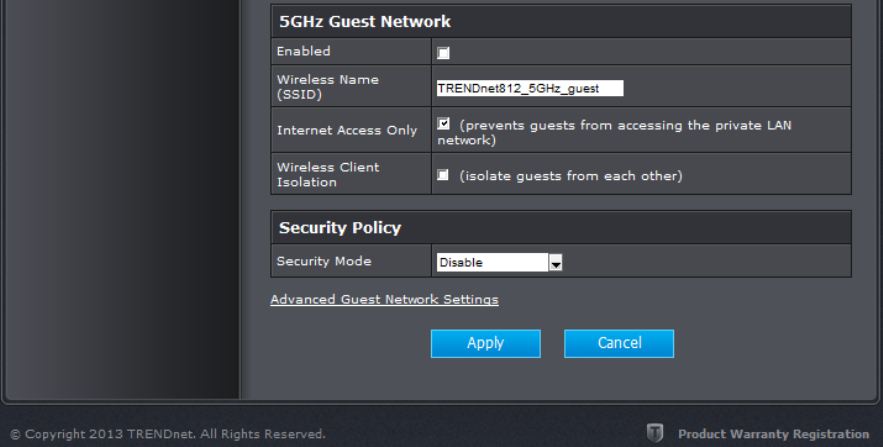Enable the Wireless Client Isolation checkbox
Image resolution: width=883 pixels, height=447 pixels.
443,175
